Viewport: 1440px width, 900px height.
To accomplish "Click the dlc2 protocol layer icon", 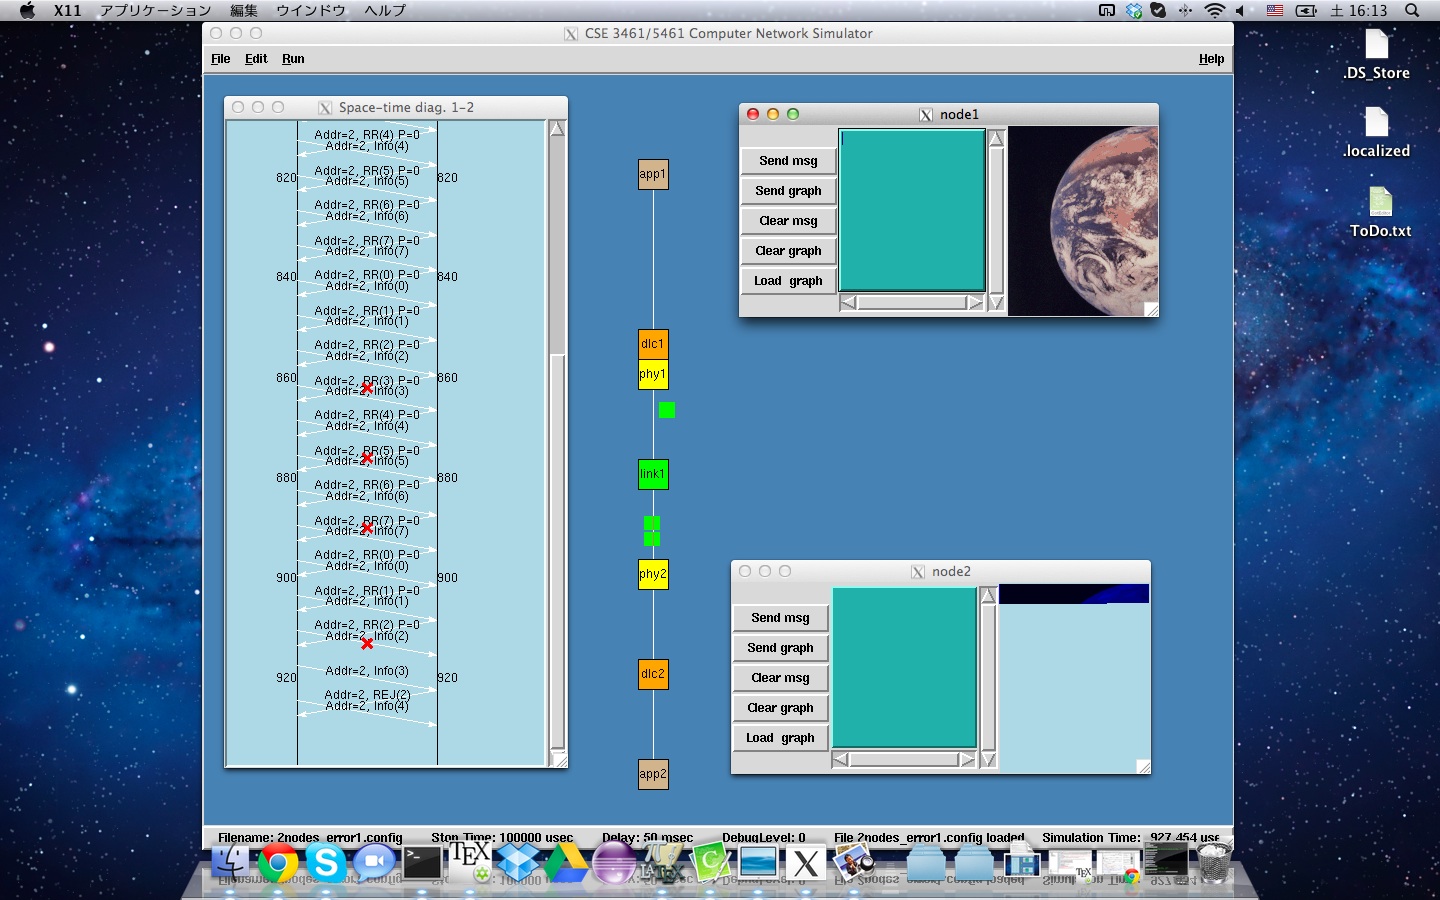I will [x=653, y=674].
